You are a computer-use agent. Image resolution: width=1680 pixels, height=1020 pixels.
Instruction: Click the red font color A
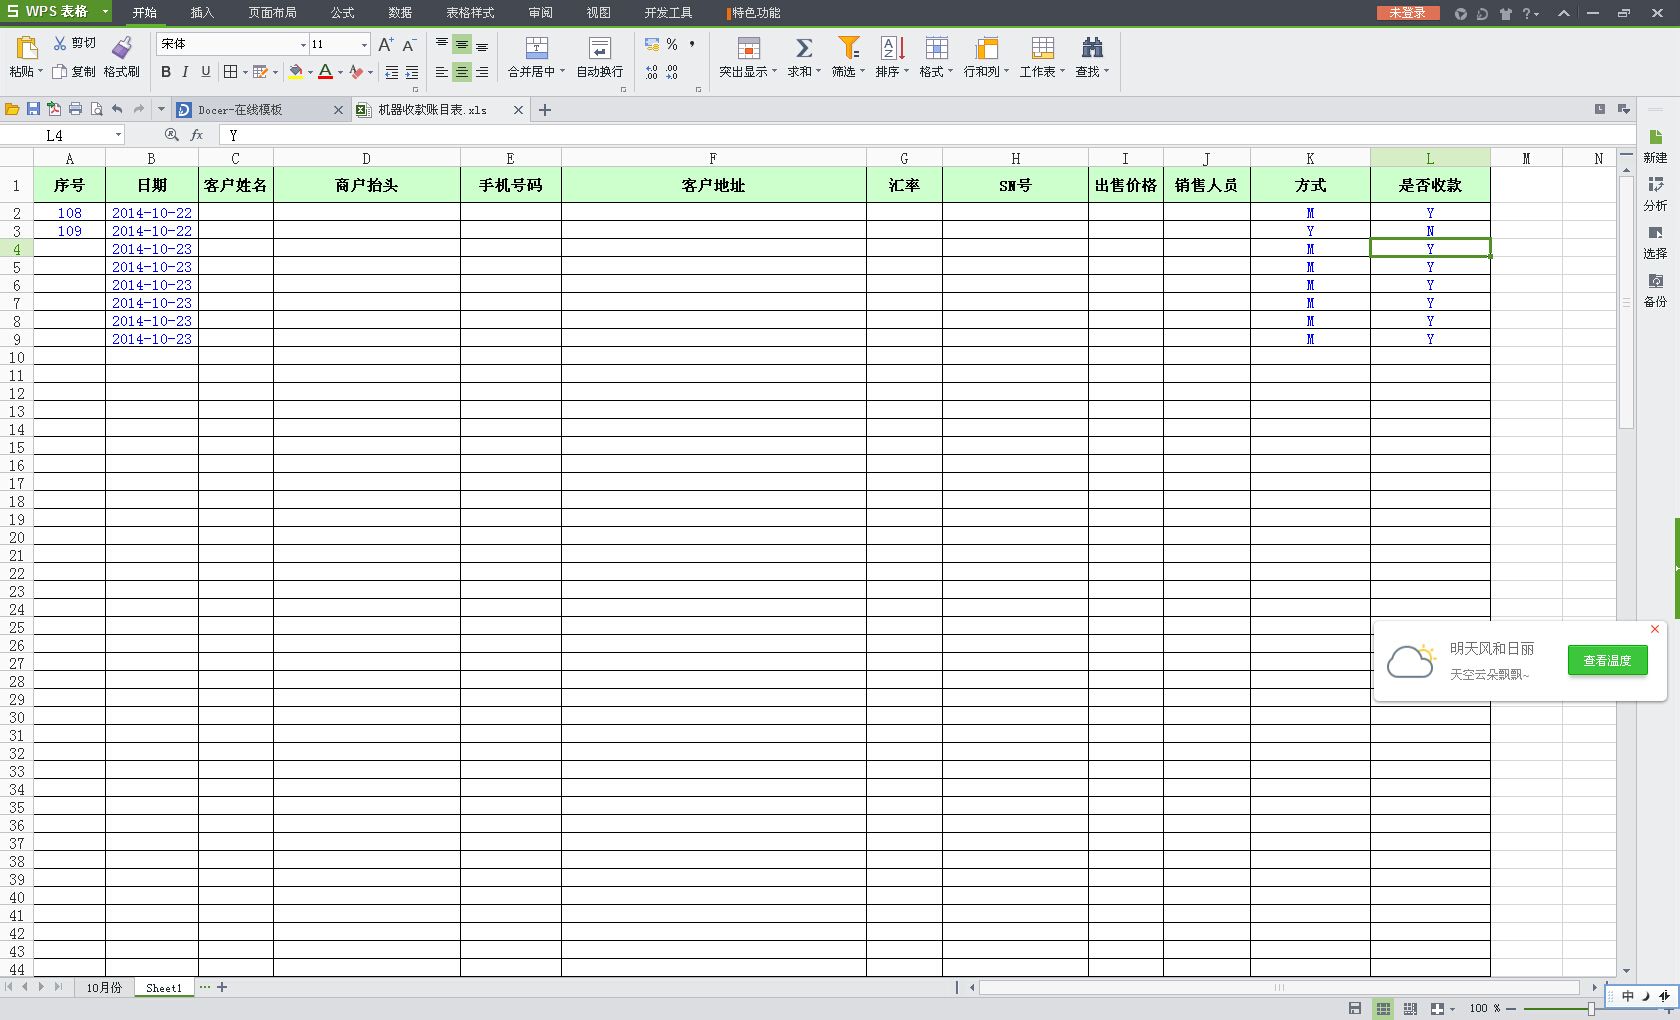(x=325, y=72)
